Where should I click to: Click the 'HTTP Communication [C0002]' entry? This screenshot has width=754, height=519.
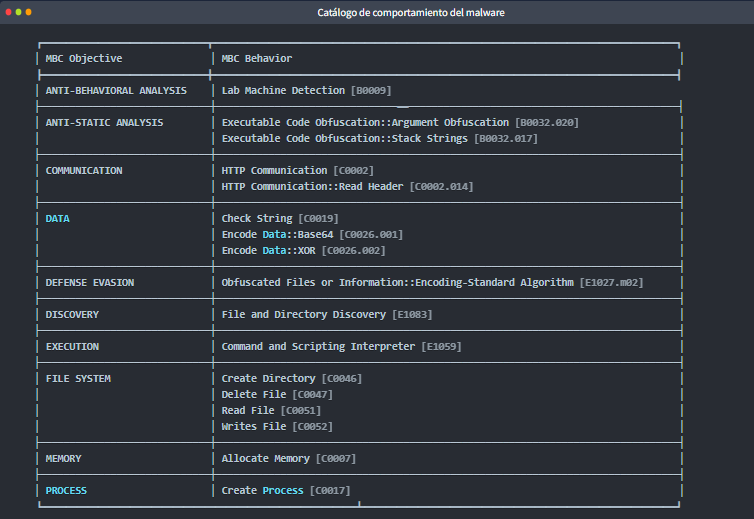coord(298,171)
